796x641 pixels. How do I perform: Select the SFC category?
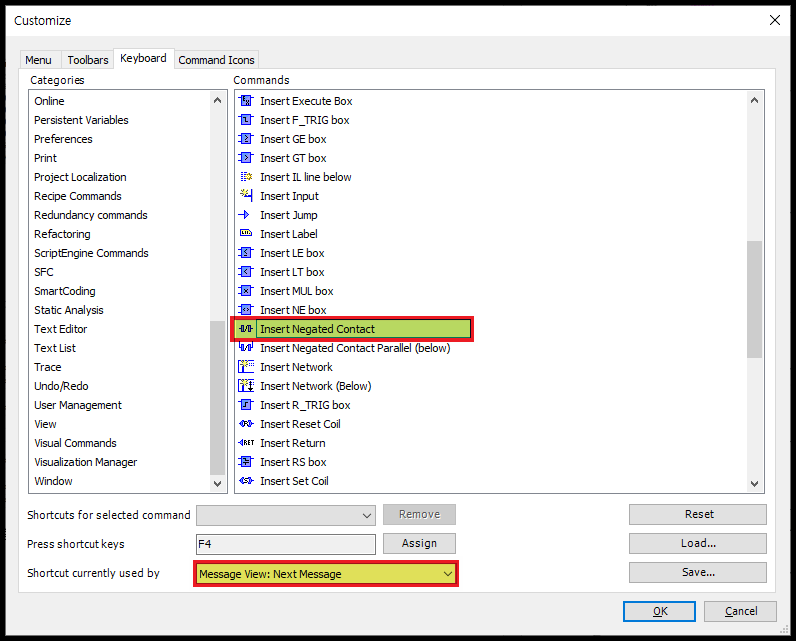coord(44,272)
